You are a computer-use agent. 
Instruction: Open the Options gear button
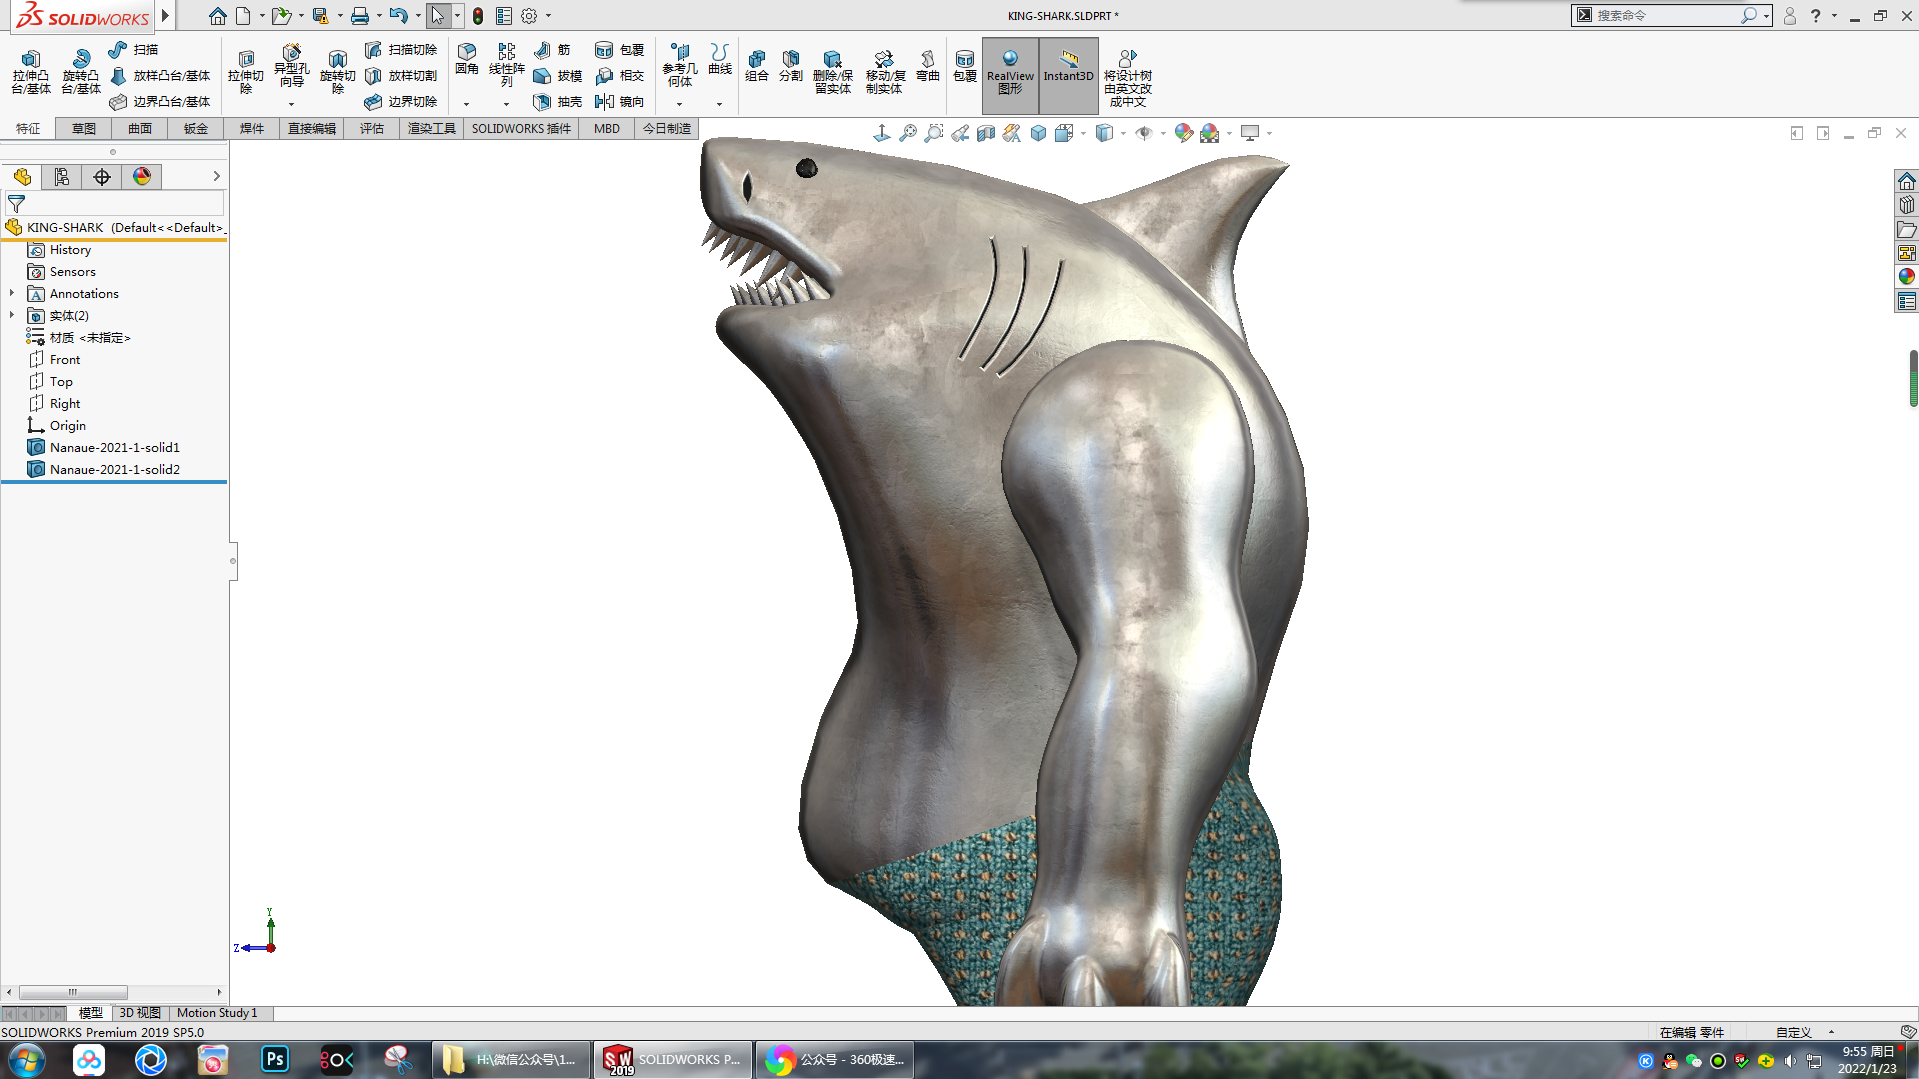coord(529,16)
